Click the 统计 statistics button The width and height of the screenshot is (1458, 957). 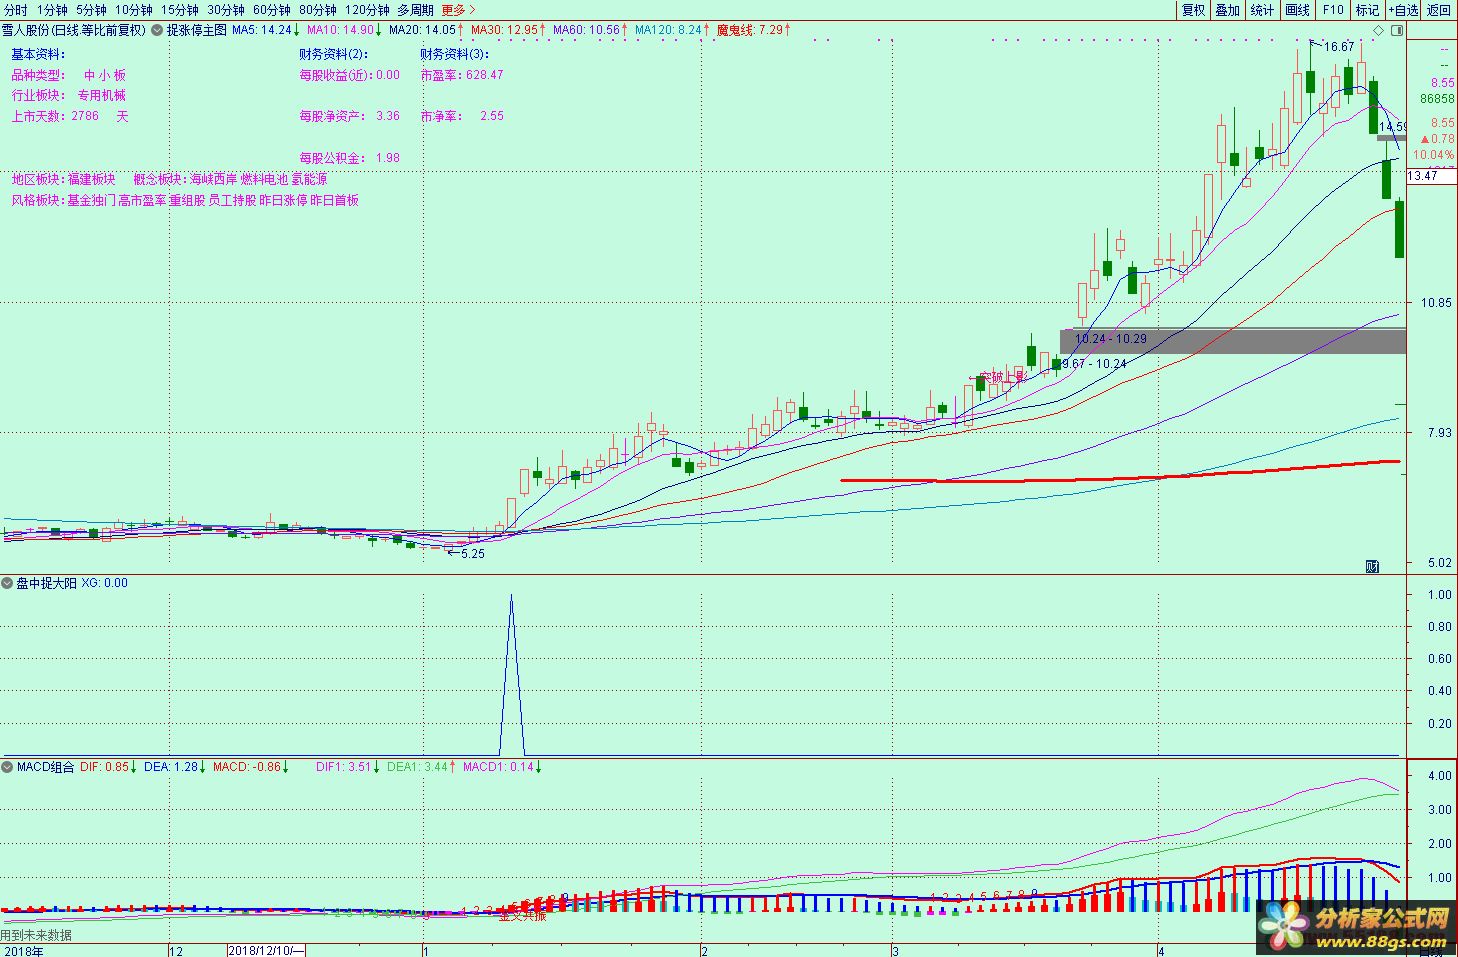tap(1263, 10)
